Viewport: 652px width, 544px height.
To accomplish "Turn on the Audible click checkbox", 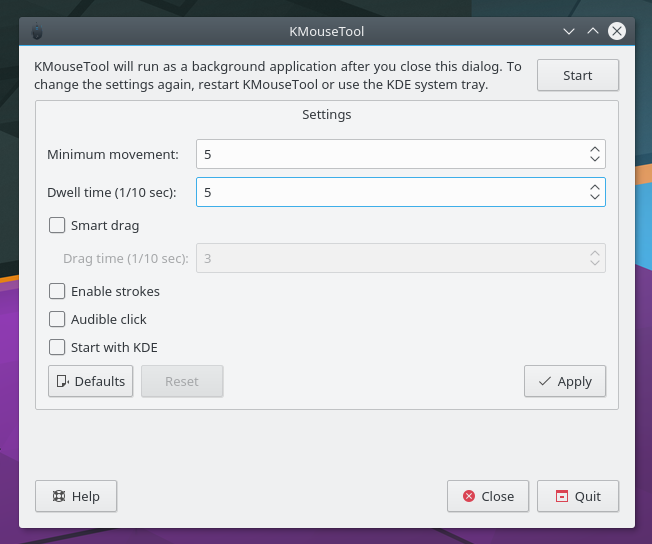I will (x=57, y=320).
